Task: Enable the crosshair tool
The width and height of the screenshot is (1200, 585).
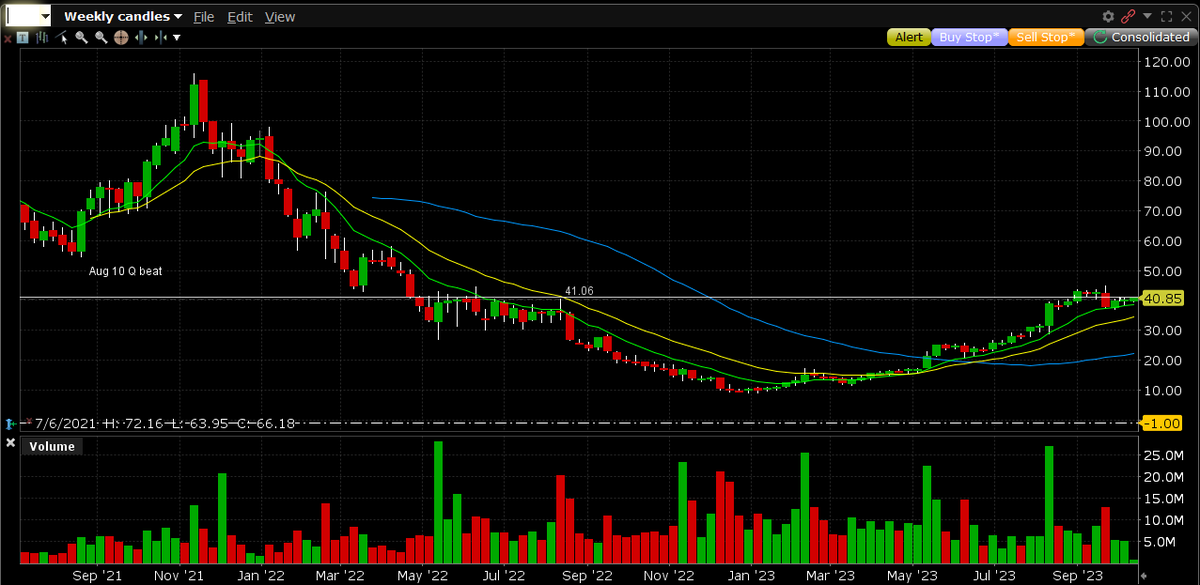Action: tap(121, 37)
